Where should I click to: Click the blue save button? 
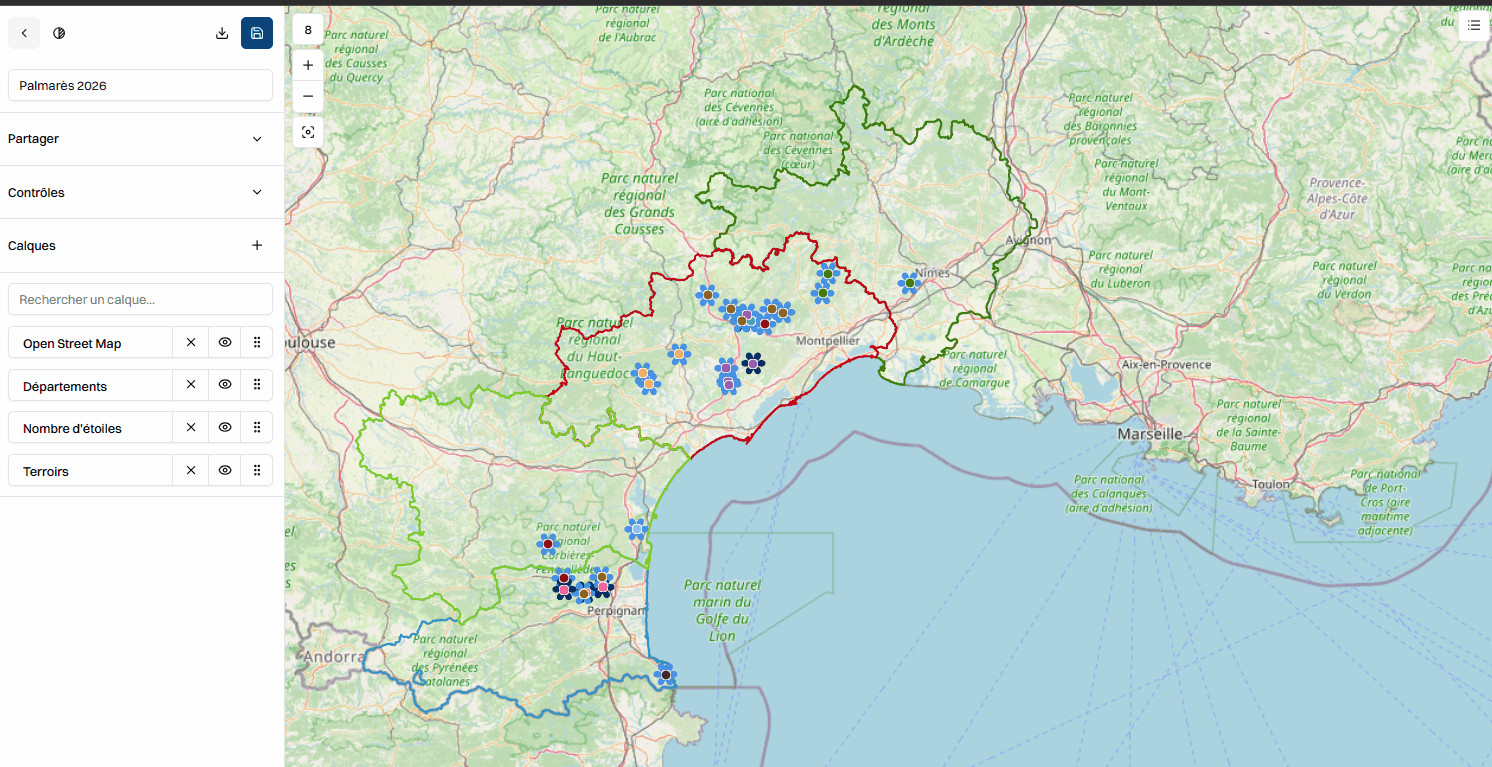[x=257, y=33]
